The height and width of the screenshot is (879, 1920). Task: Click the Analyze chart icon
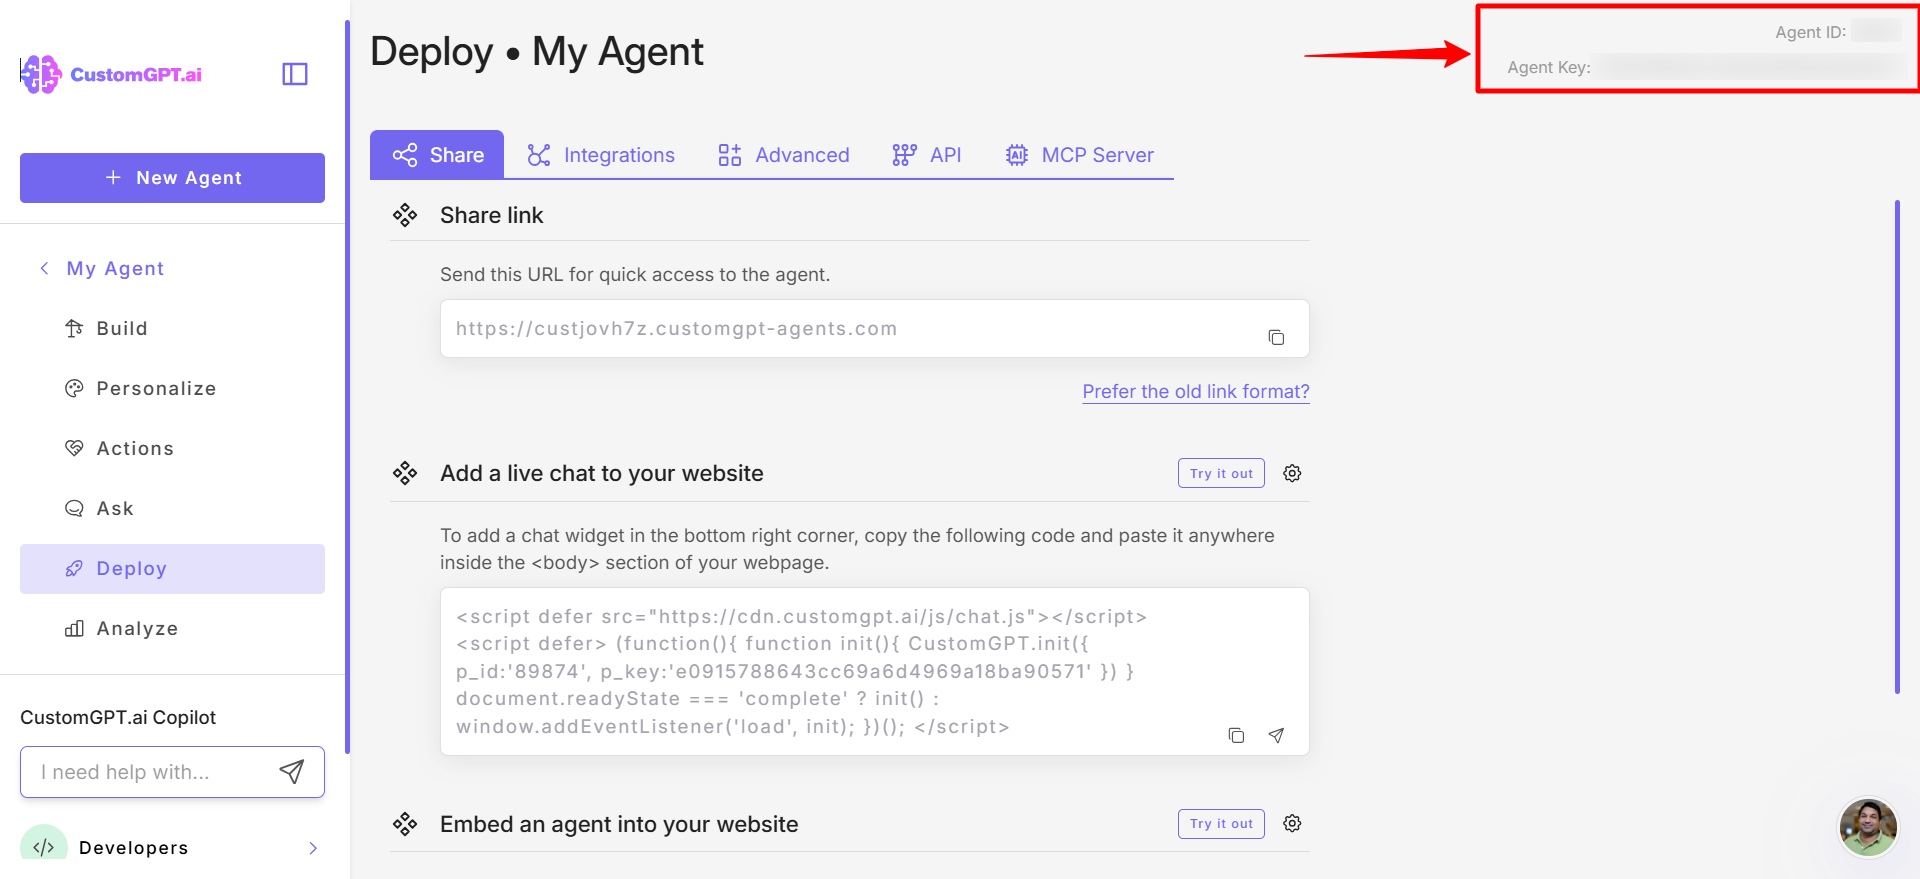tap(74, 628)
